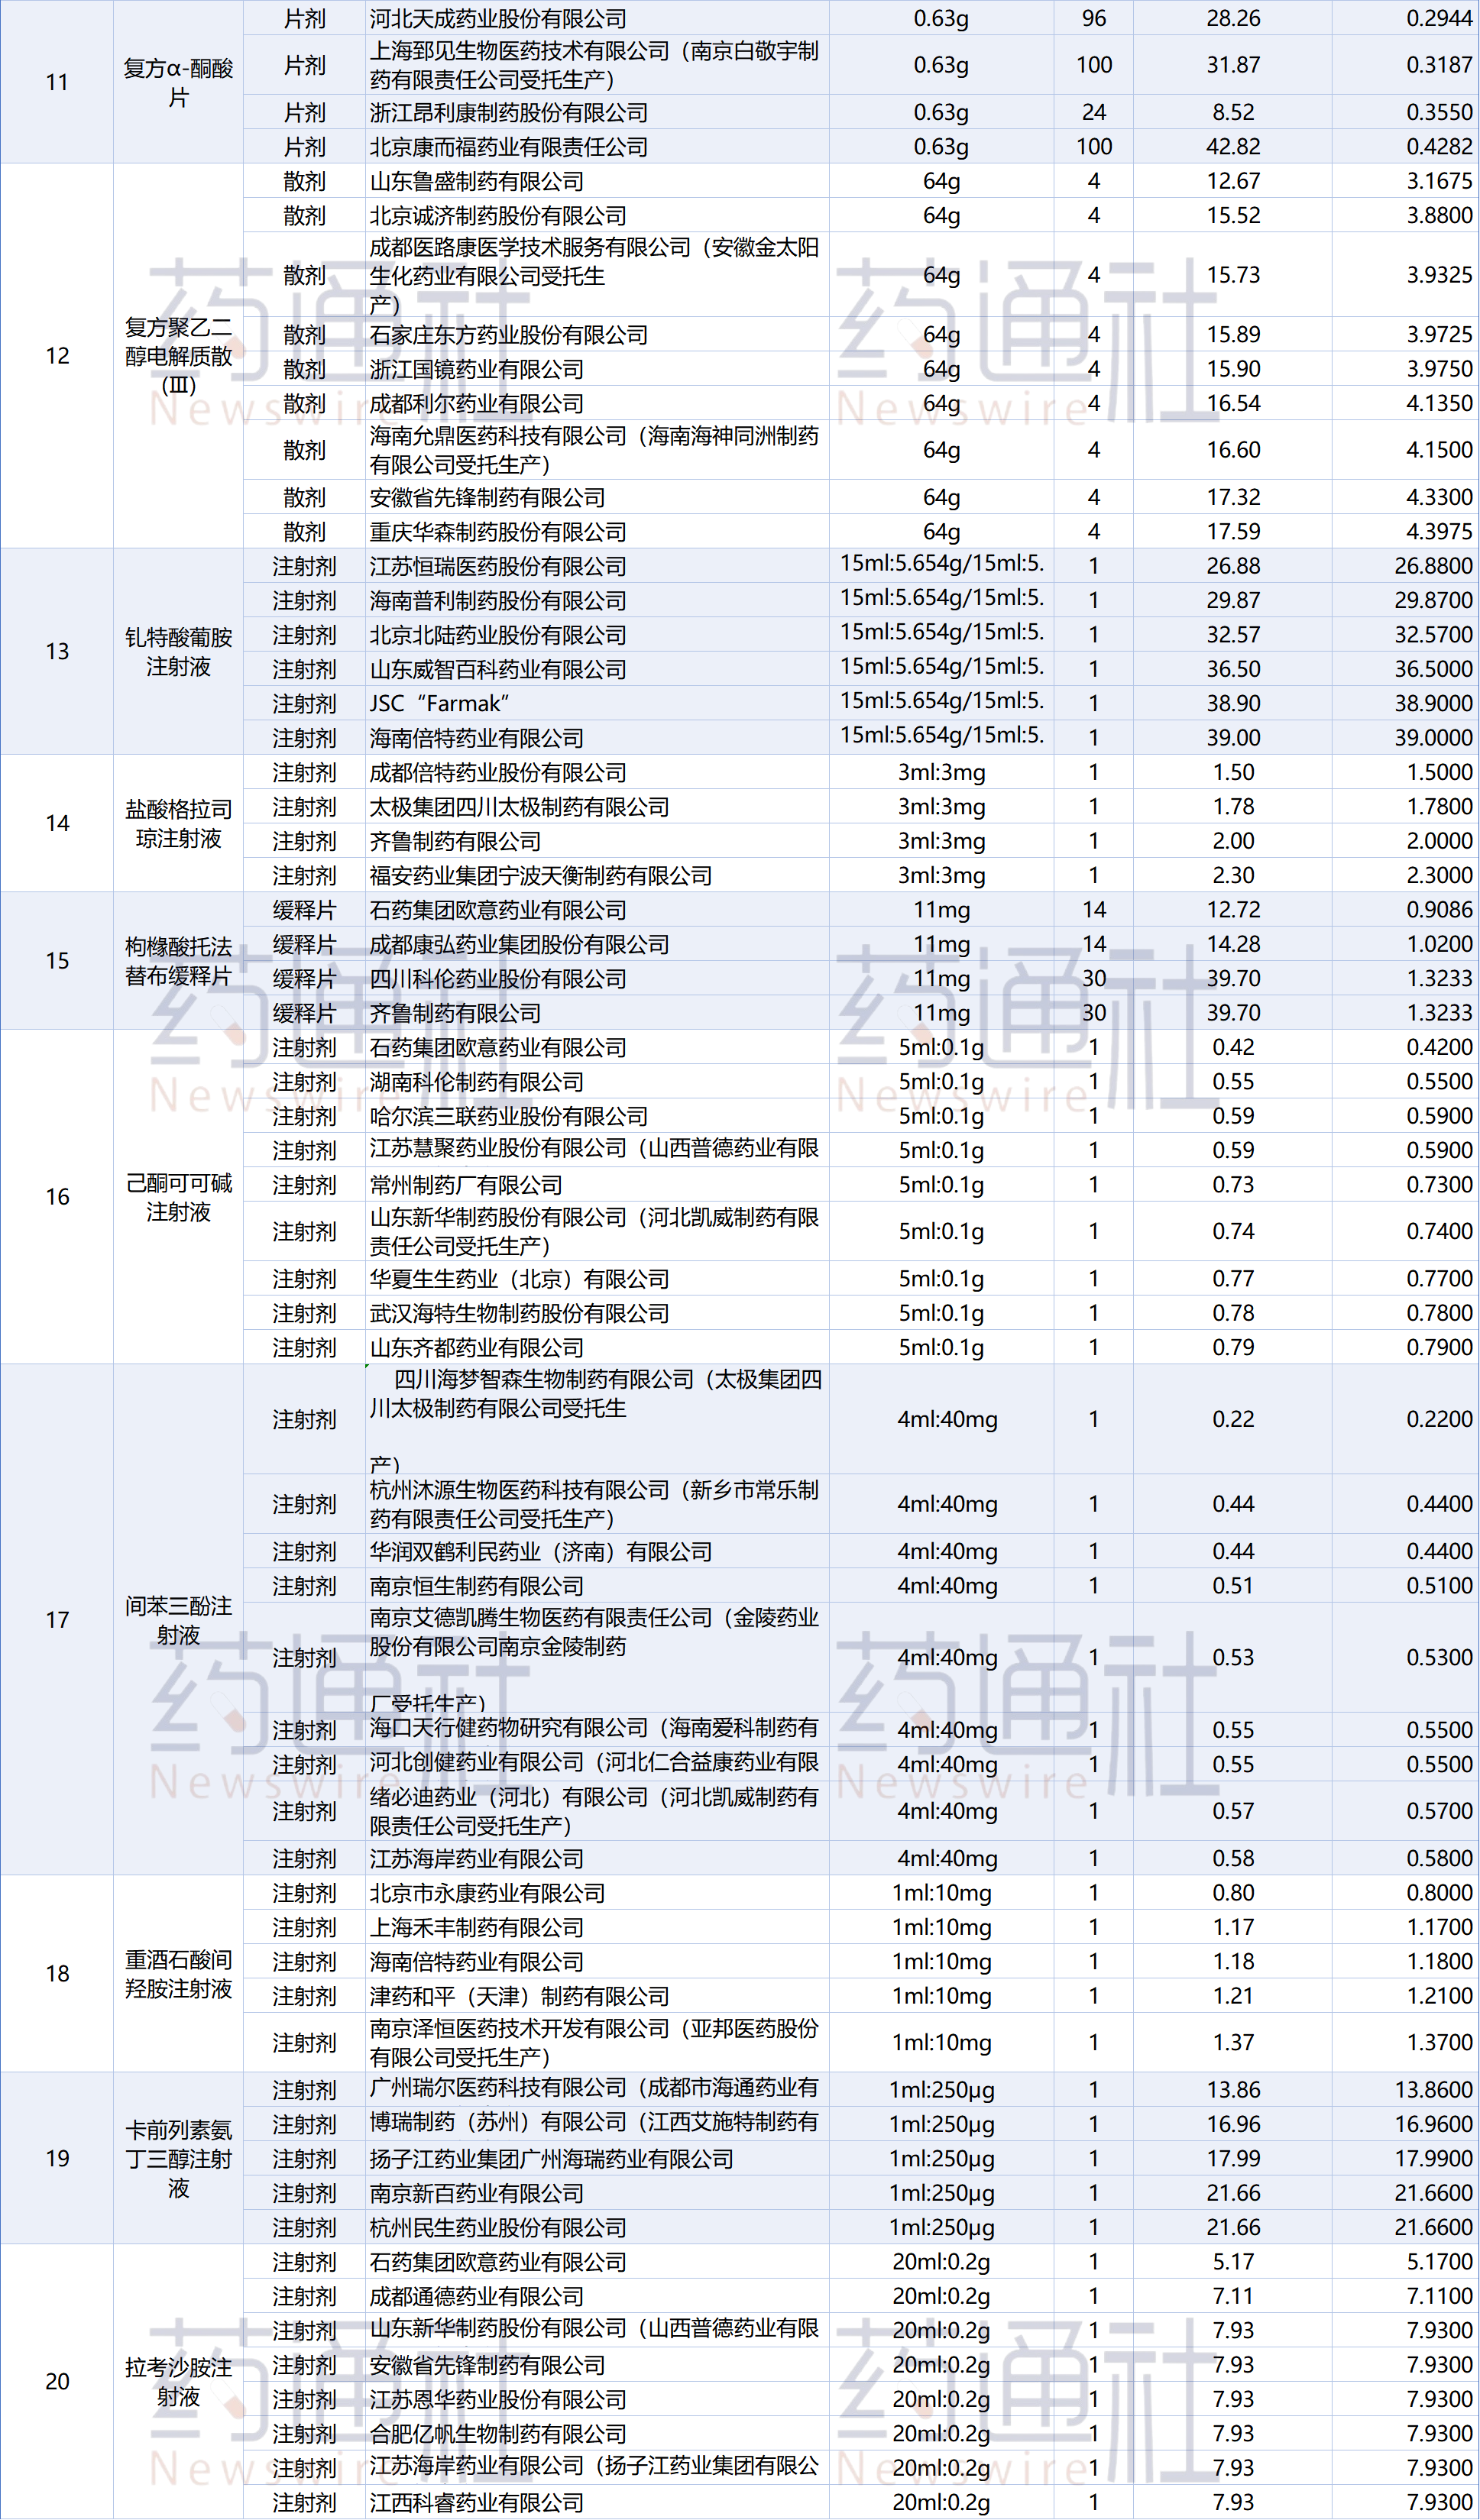
Task: Click 北京市永康药业有限公司 company cell
Action: tap(487, 1893)
